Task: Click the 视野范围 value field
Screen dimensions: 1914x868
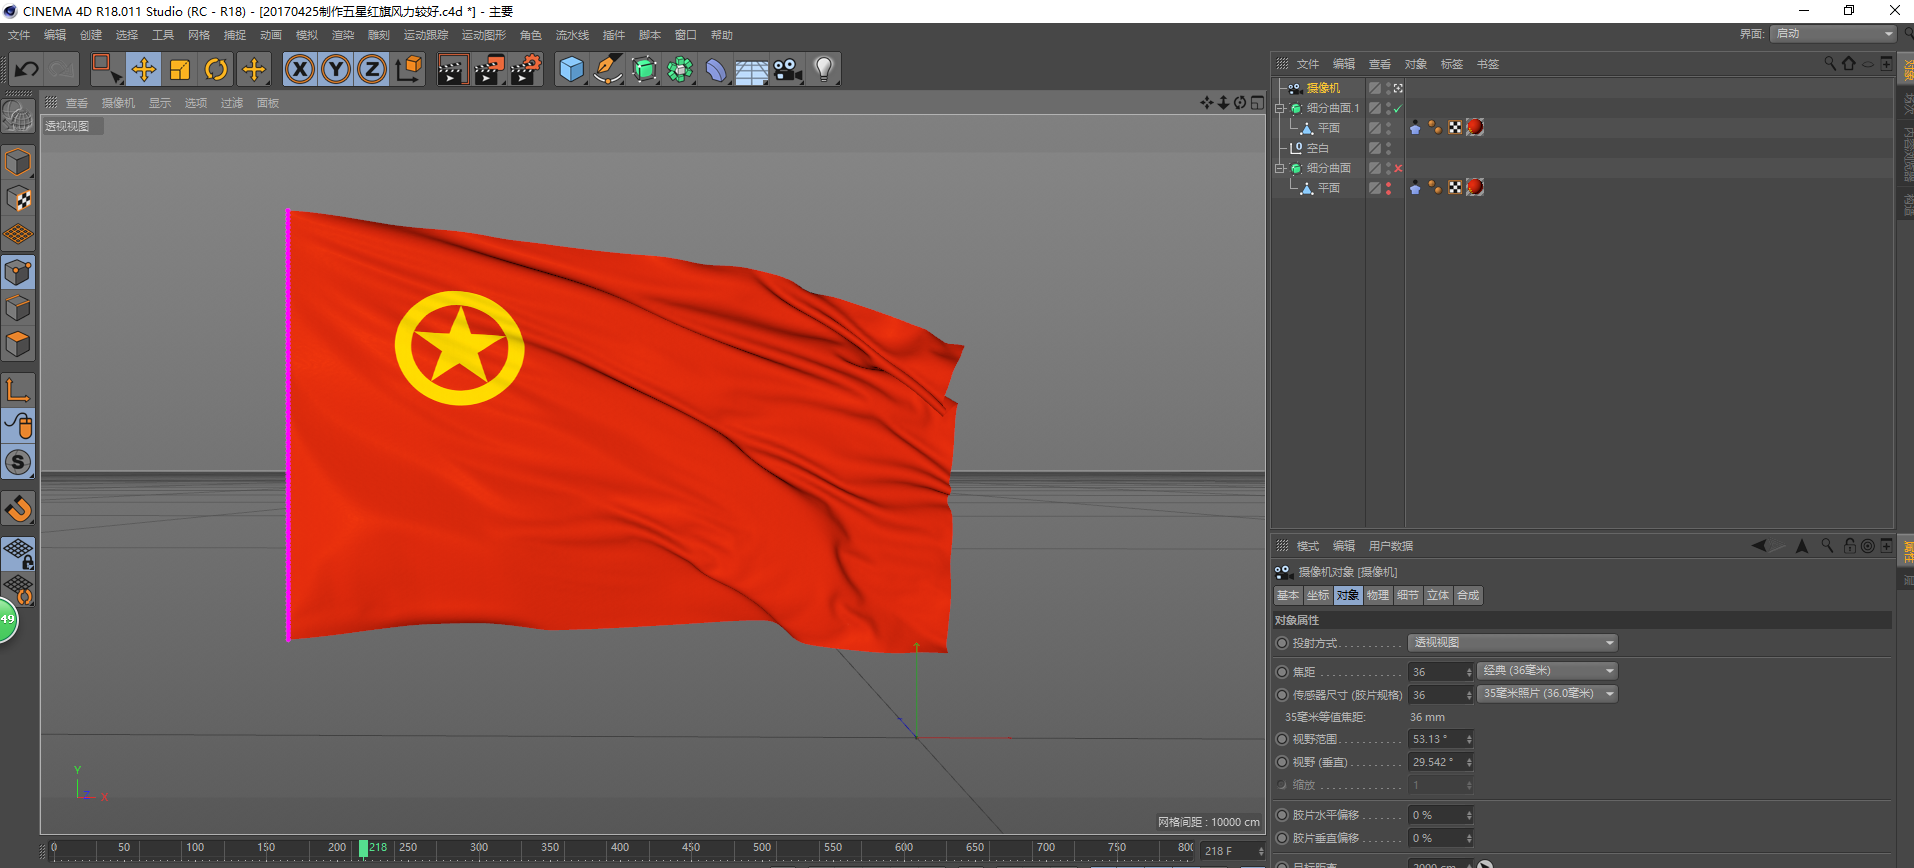Action: pyautogui.click(x=1436, y=739)
